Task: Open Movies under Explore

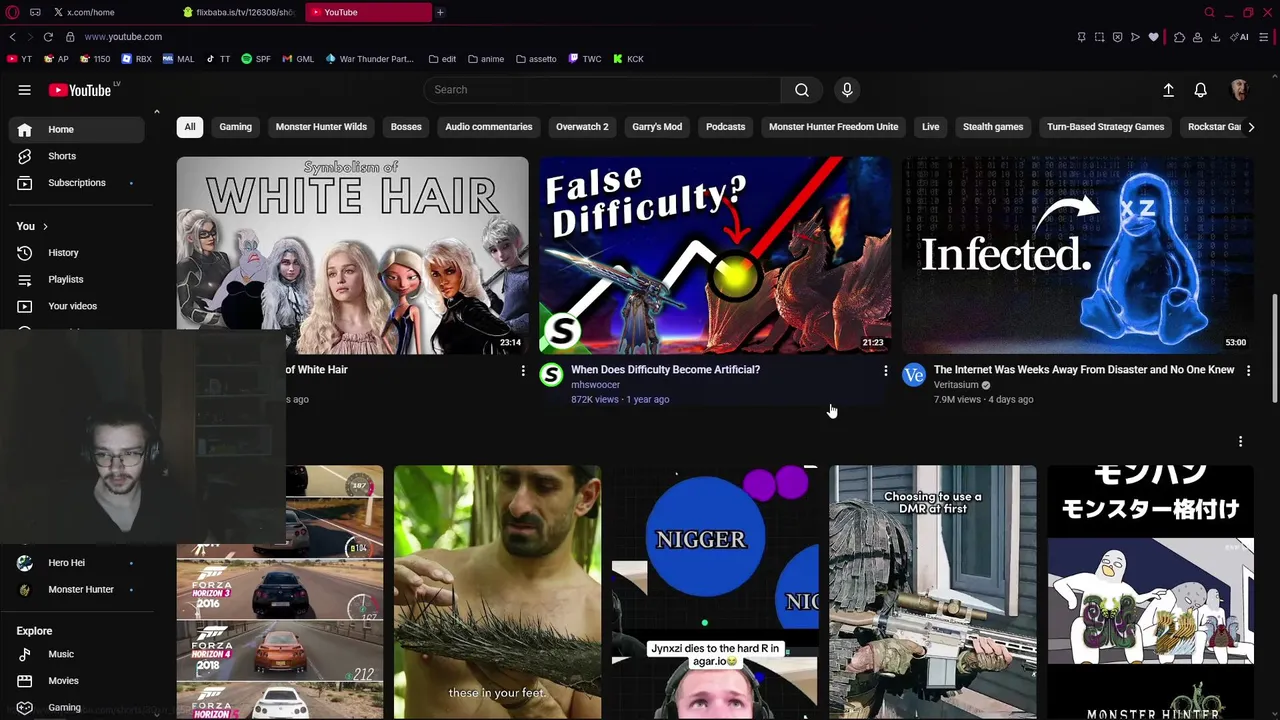Action: 77,681
